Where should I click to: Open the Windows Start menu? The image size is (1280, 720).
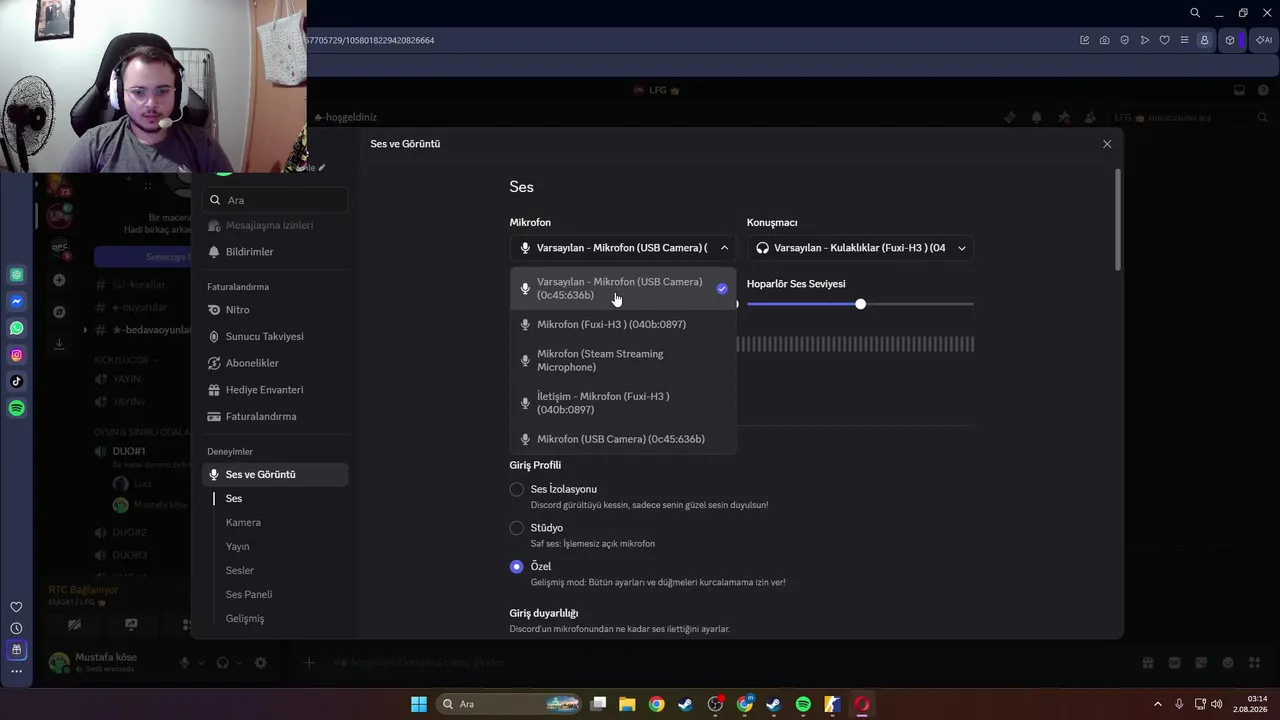click(x=419, y=704)
